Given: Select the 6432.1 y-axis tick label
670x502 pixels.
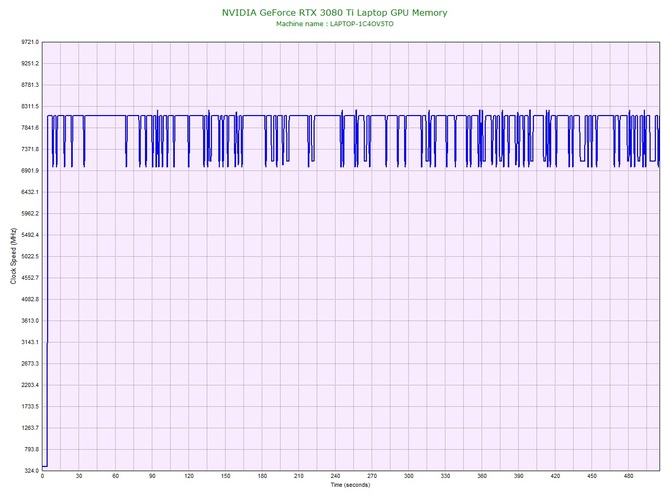Looking at the screenshot, I should click(x=30, y=192).
